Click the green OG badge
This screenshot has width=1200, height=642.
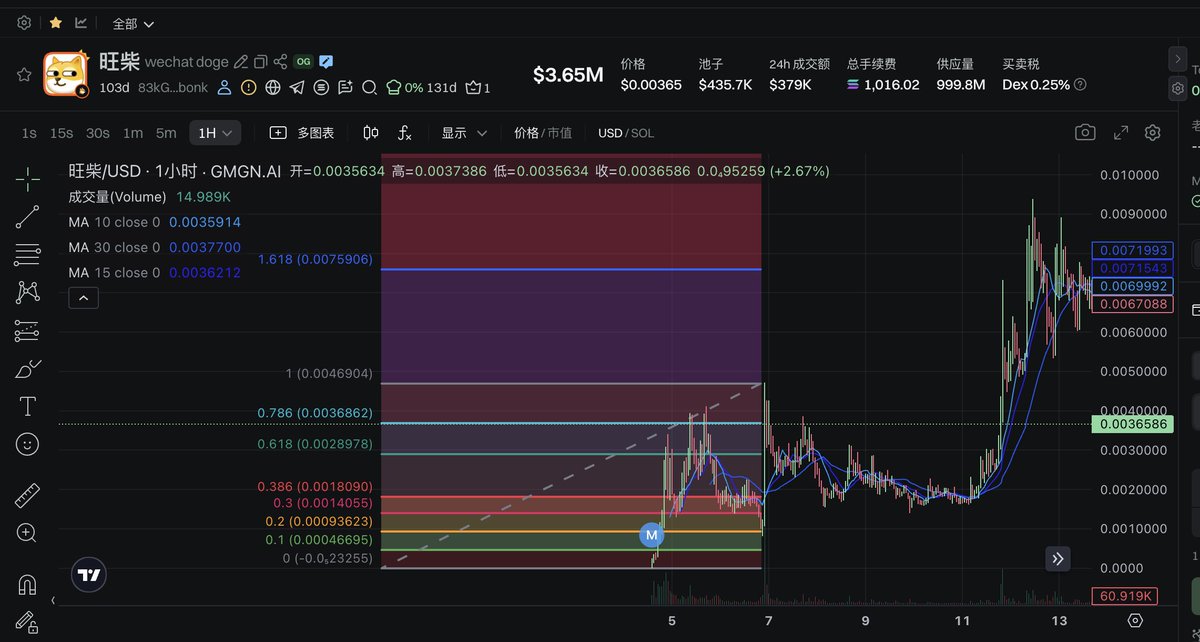[x=303, y=62]
